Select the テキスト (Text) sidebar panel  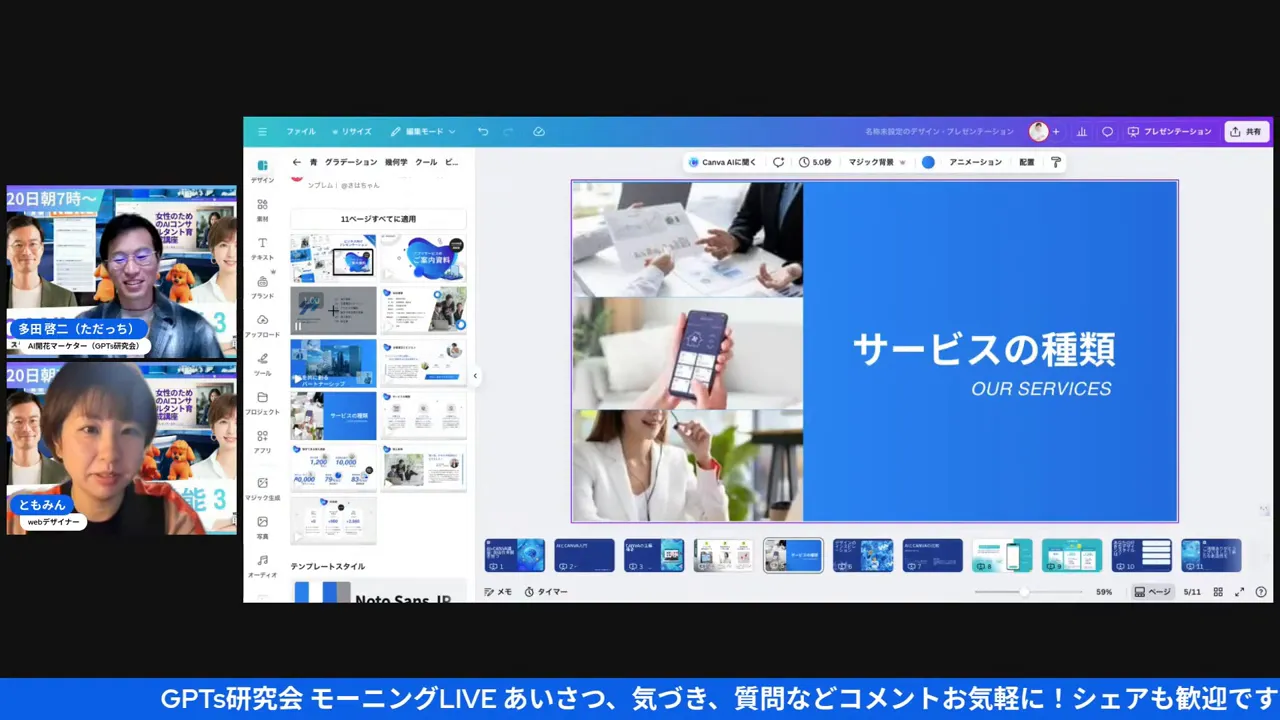point(262,248)
